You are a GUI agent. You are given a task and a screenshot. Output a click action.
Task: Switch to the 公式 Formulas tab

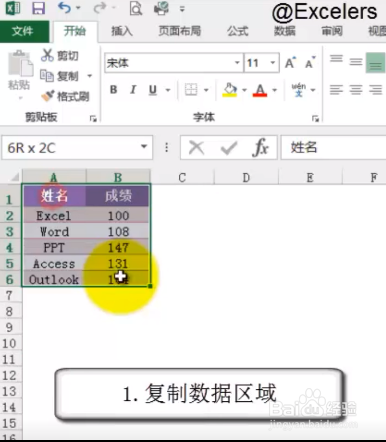tap(237, 31)
